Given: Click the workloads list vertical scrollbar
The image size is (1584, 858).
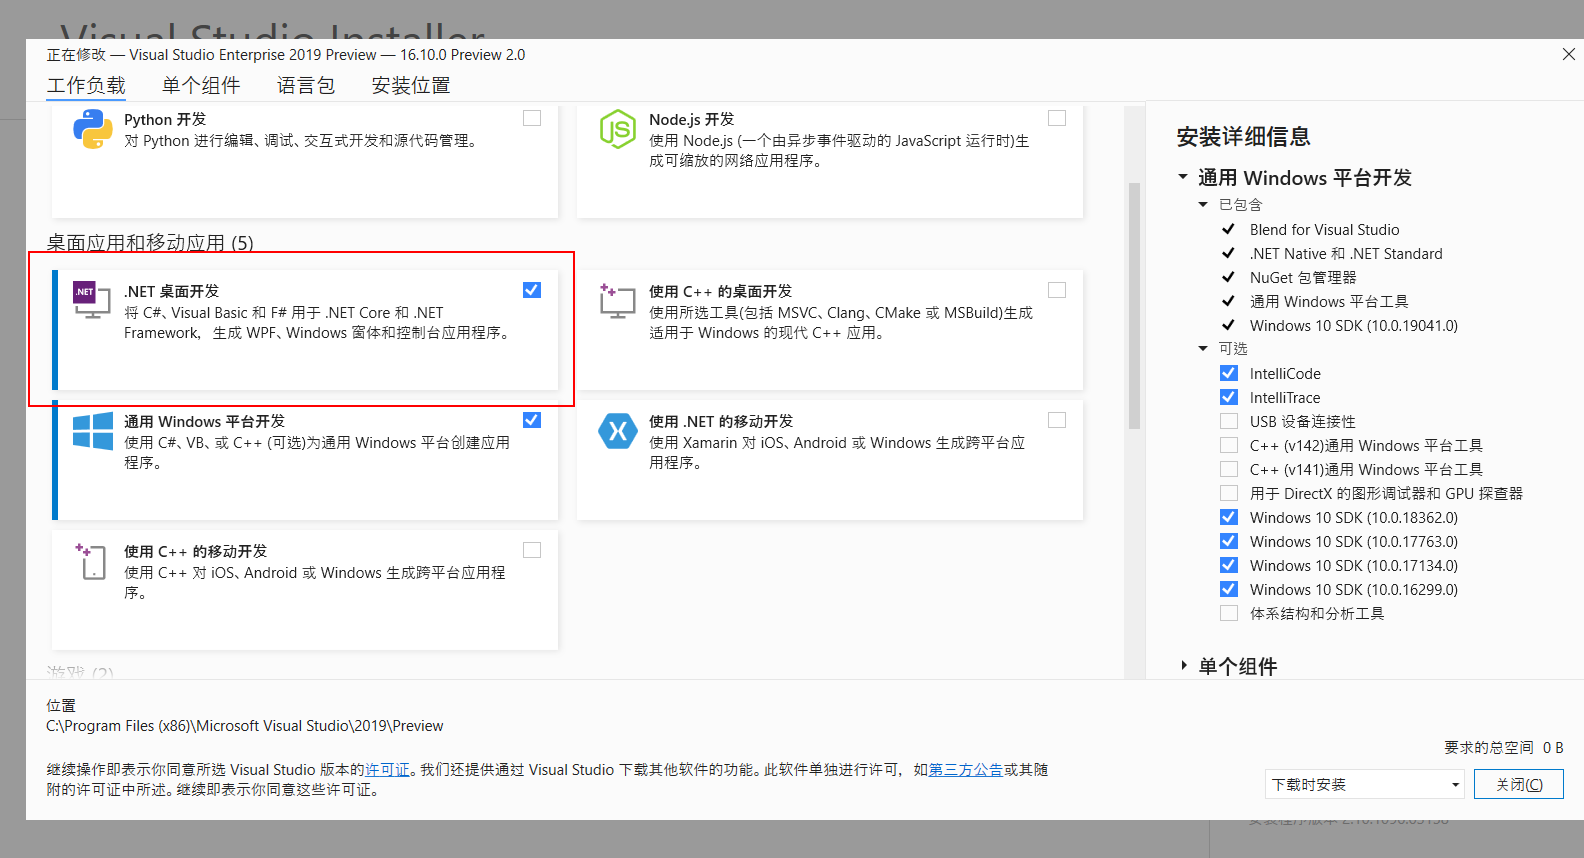Looking at the screenshot, I should coord(1134,306).
